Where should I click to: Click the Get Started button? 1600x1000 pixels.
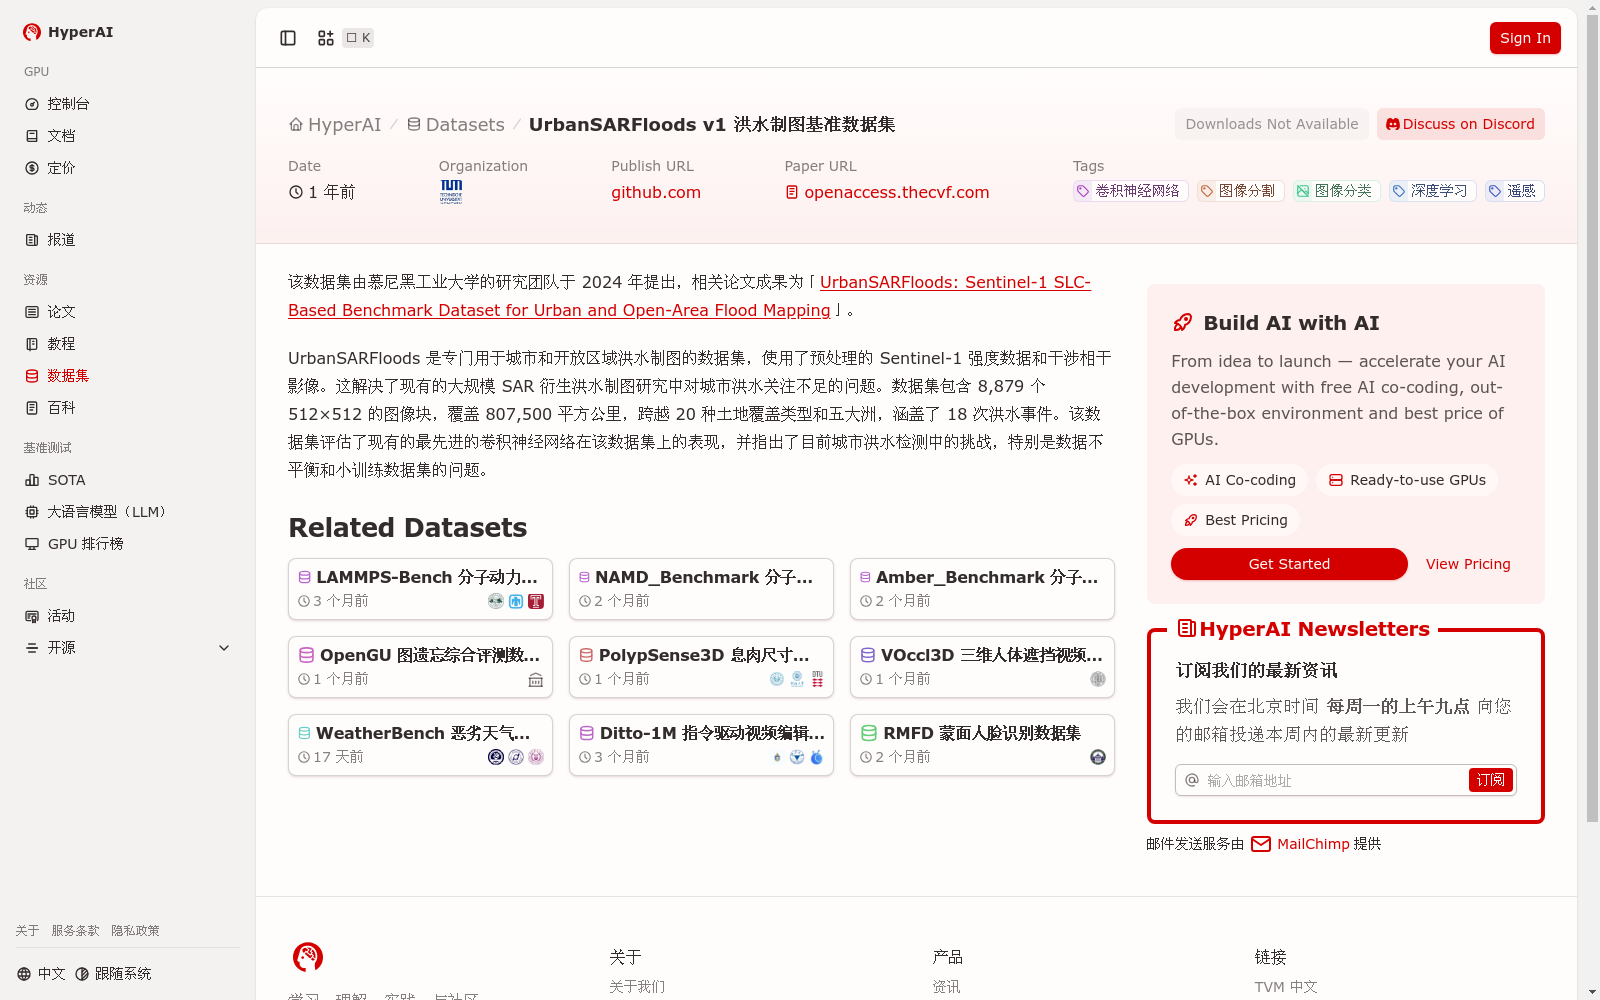click(1289, 564)
